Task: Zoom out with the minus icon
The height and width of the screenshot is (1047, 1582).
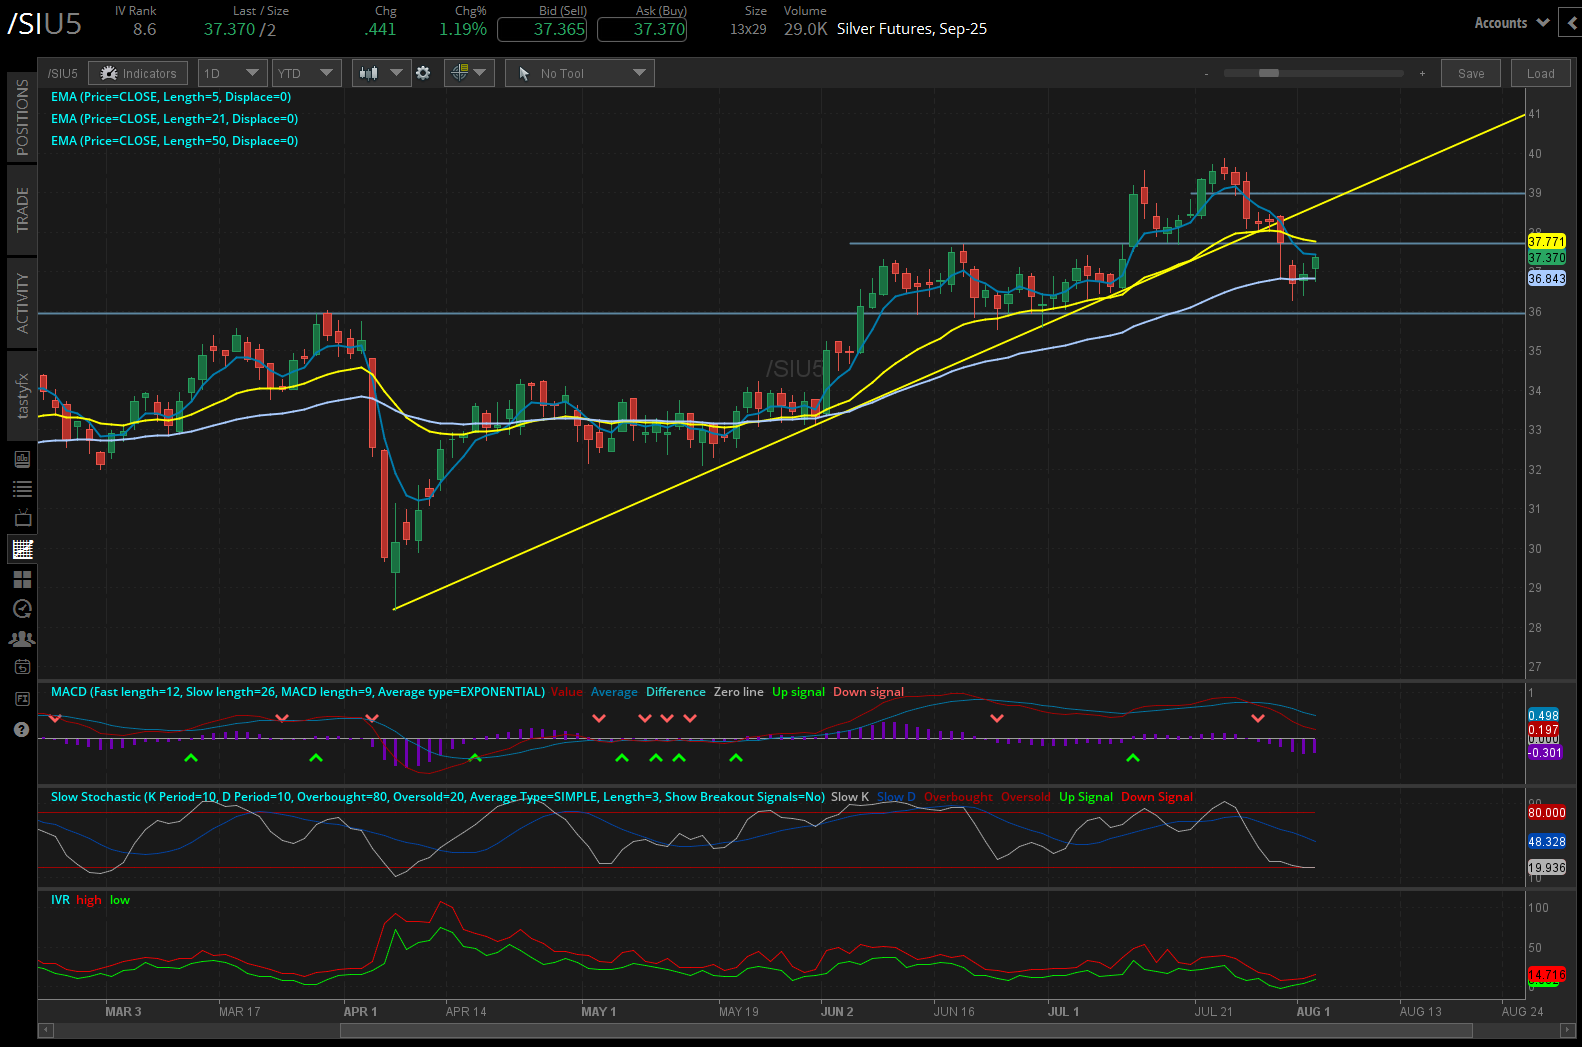Action: (x=1206, y=74)
